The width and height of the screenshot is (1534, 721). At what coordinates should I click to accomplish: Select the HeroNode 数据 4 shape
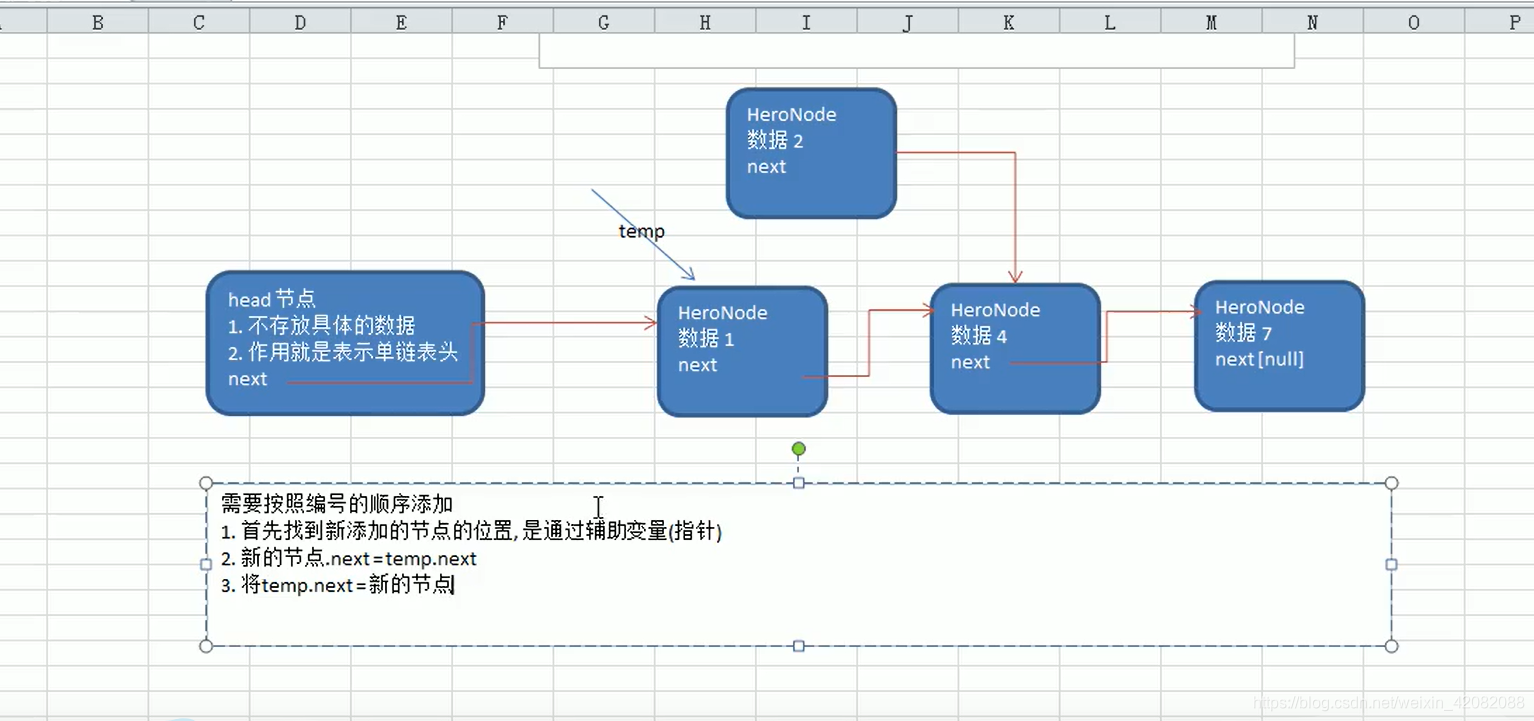tap(1015, 349)
